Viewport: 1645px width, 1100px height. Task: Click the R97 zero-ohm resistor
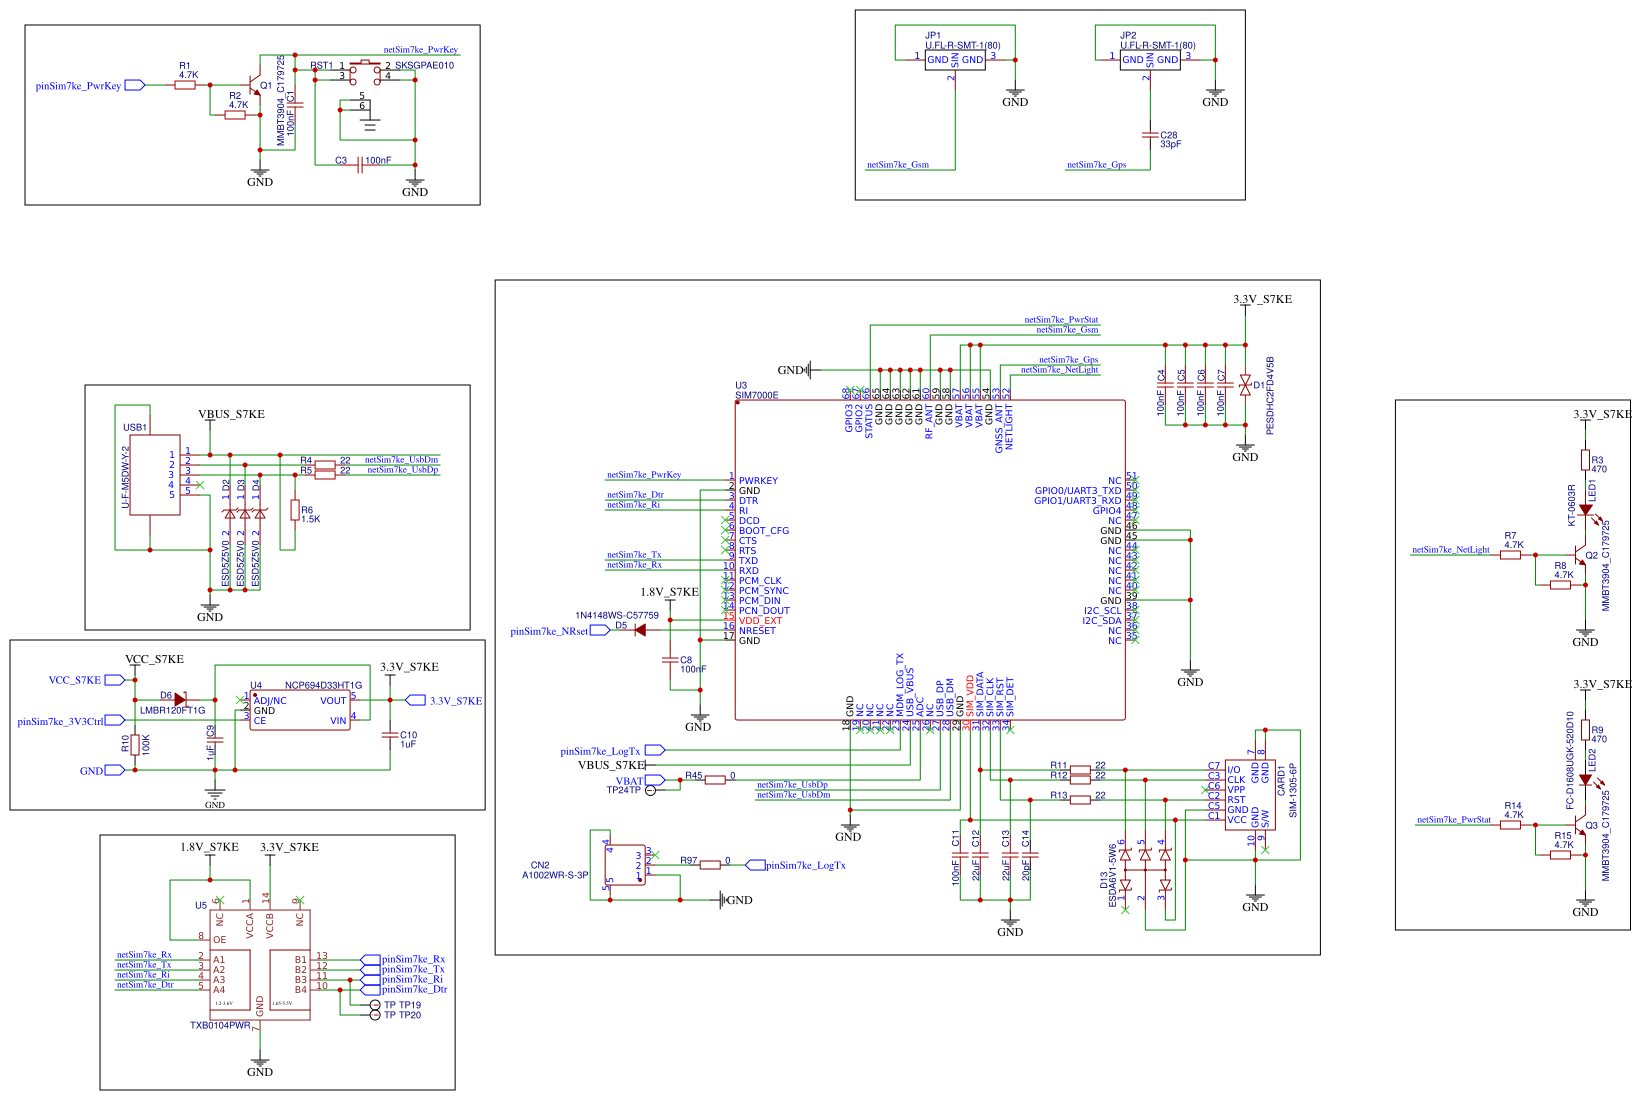click(x=710, y=864)
